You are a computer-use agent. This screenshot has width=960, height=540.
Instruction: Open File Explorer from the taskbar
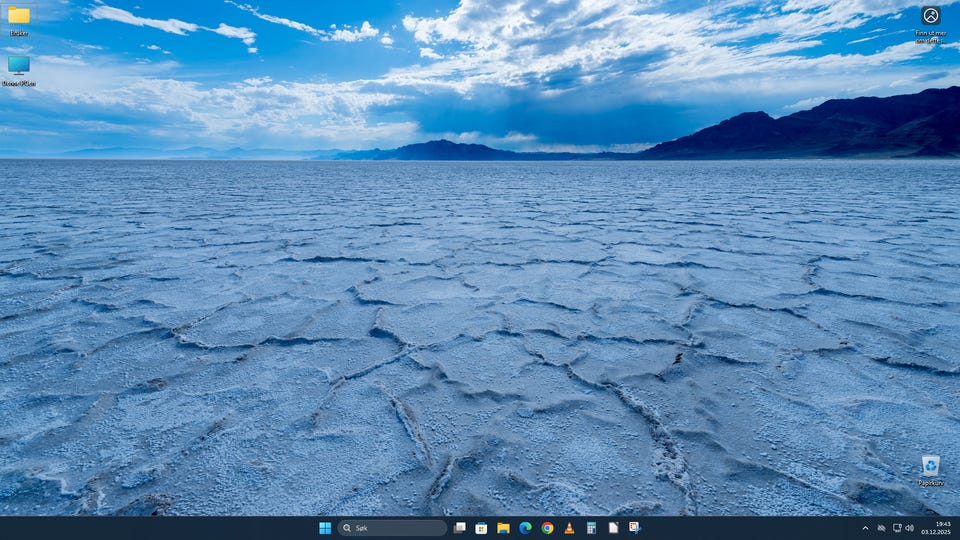coord(503,528)
